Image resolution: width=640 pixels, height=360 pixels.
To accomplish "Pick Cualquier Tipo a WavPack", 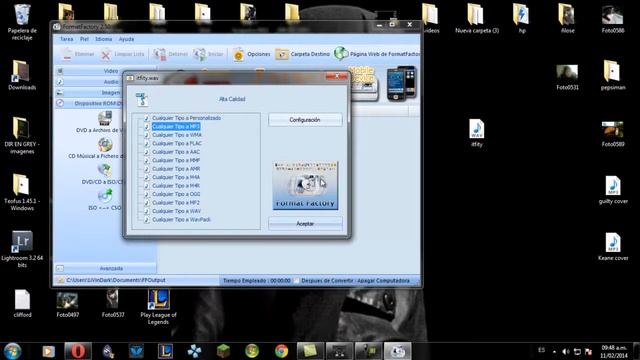I will (181, 220).
